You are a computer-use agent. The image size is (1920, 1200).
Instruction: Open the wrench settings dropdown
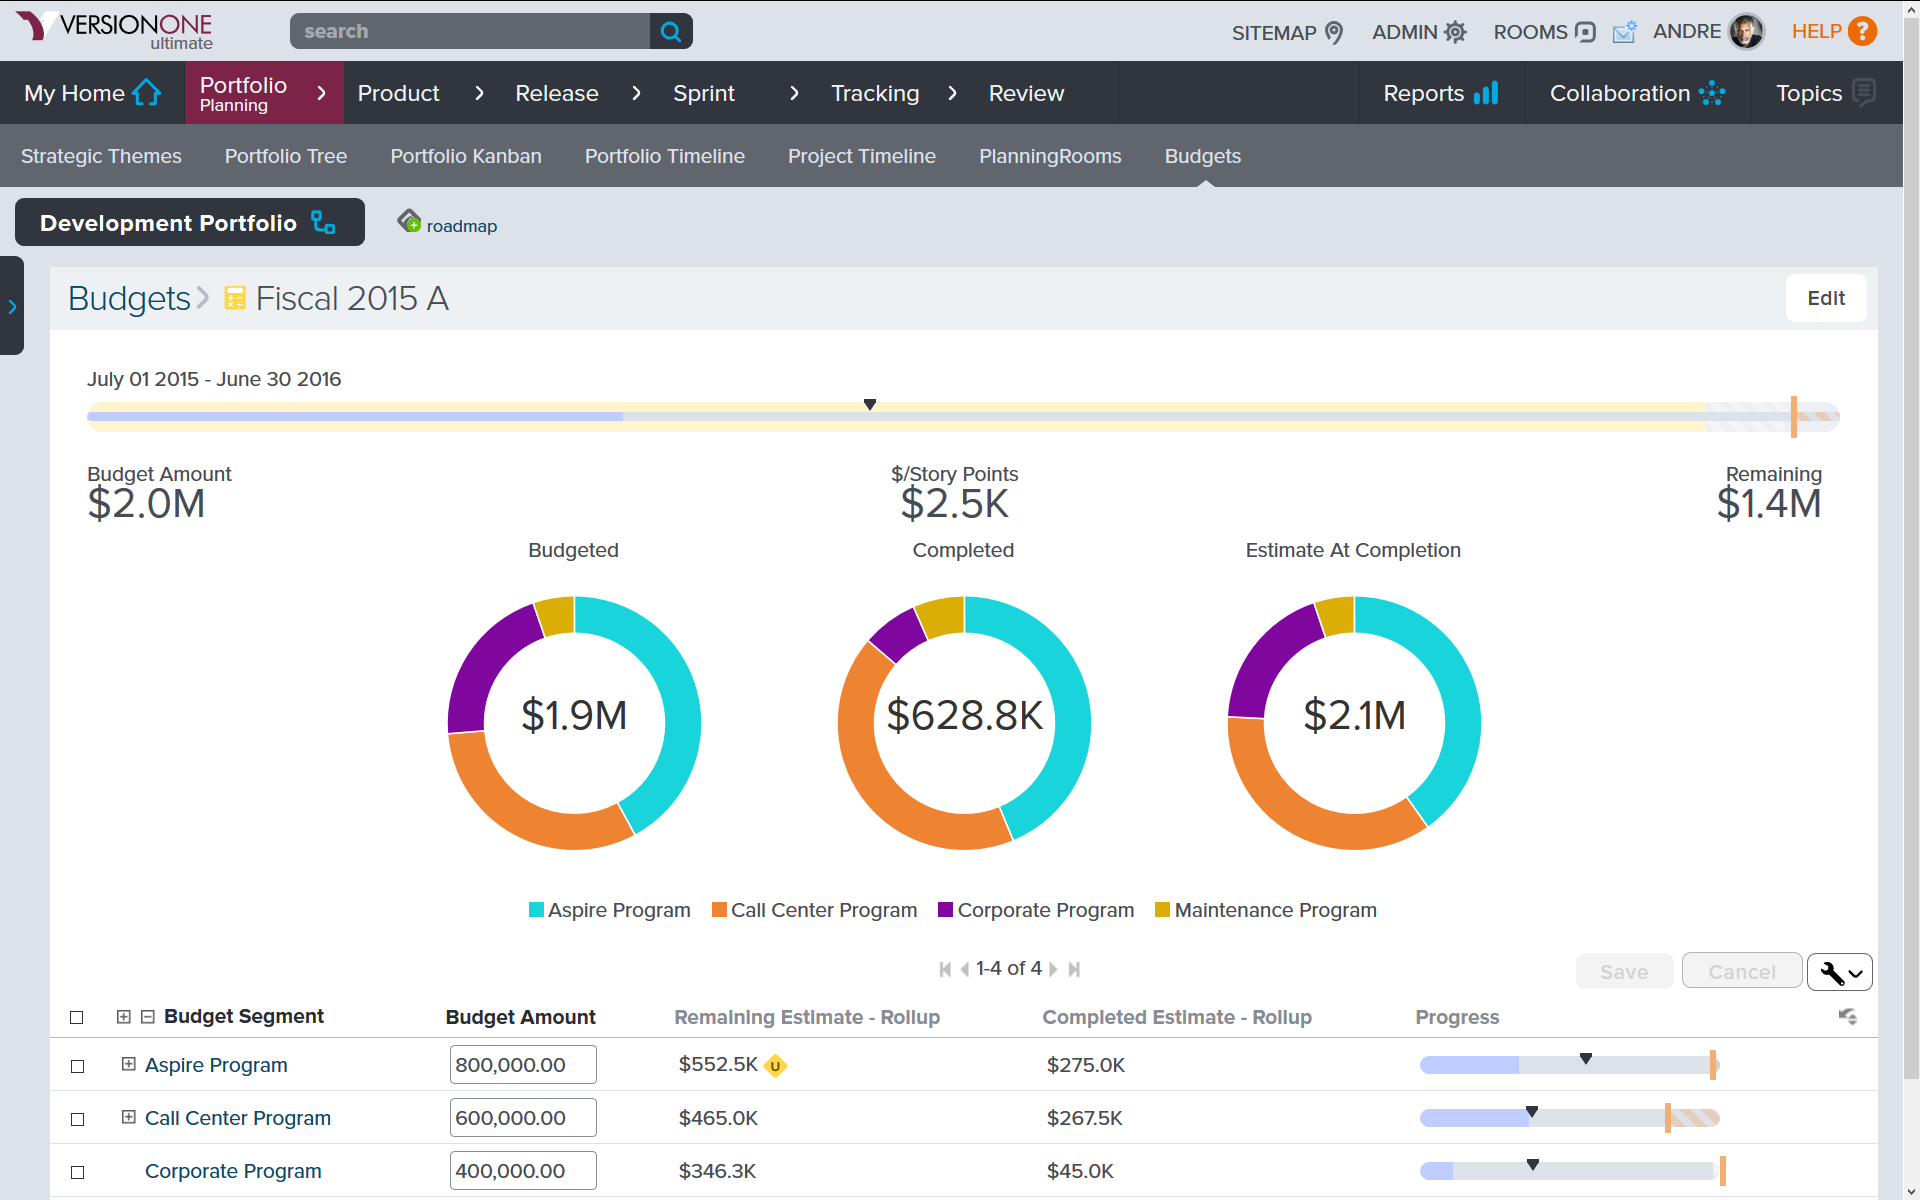[1839, 972]
